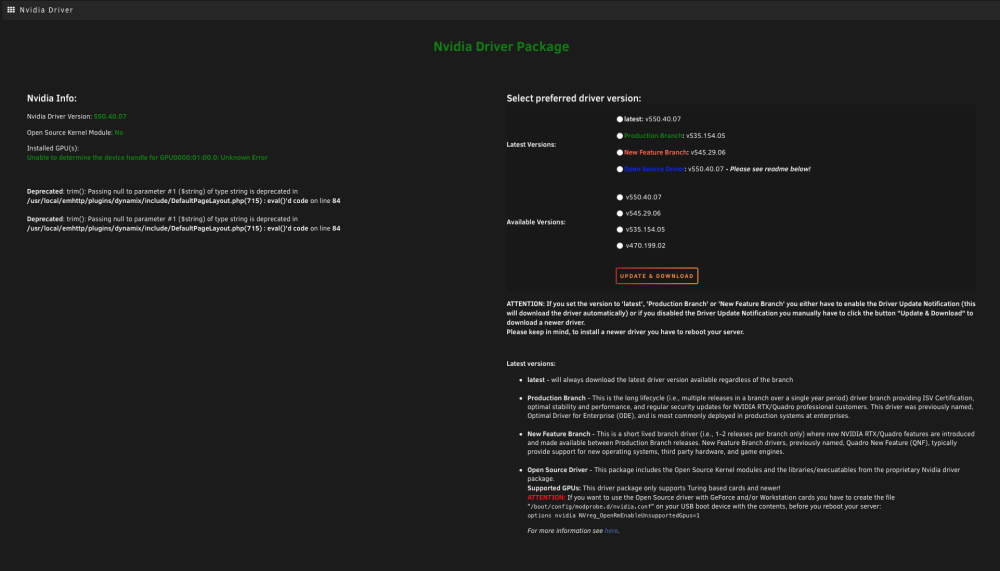Pick available version v470.199.02 radio button
The height and width of the screenshot is (571, 1000).
619,246
